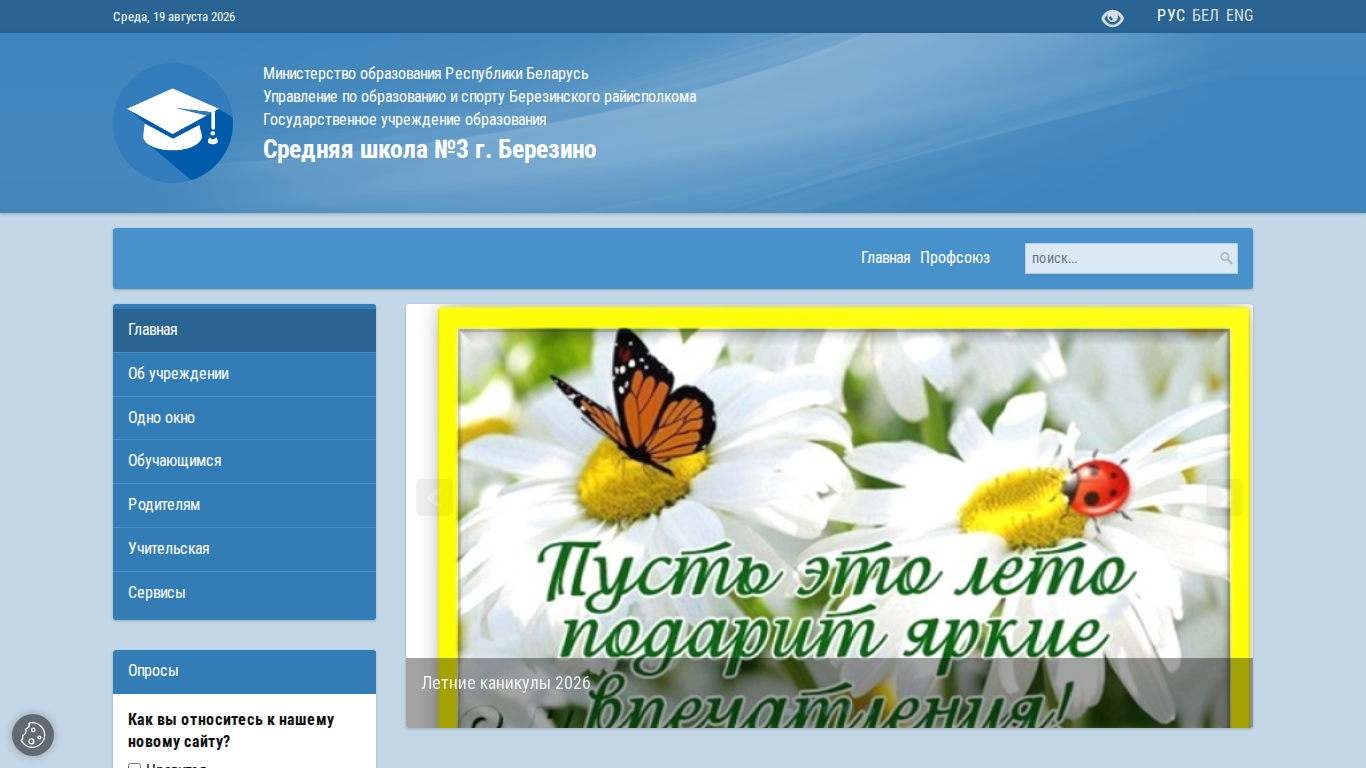Show next slide with right arrow

coord(1224,497)
